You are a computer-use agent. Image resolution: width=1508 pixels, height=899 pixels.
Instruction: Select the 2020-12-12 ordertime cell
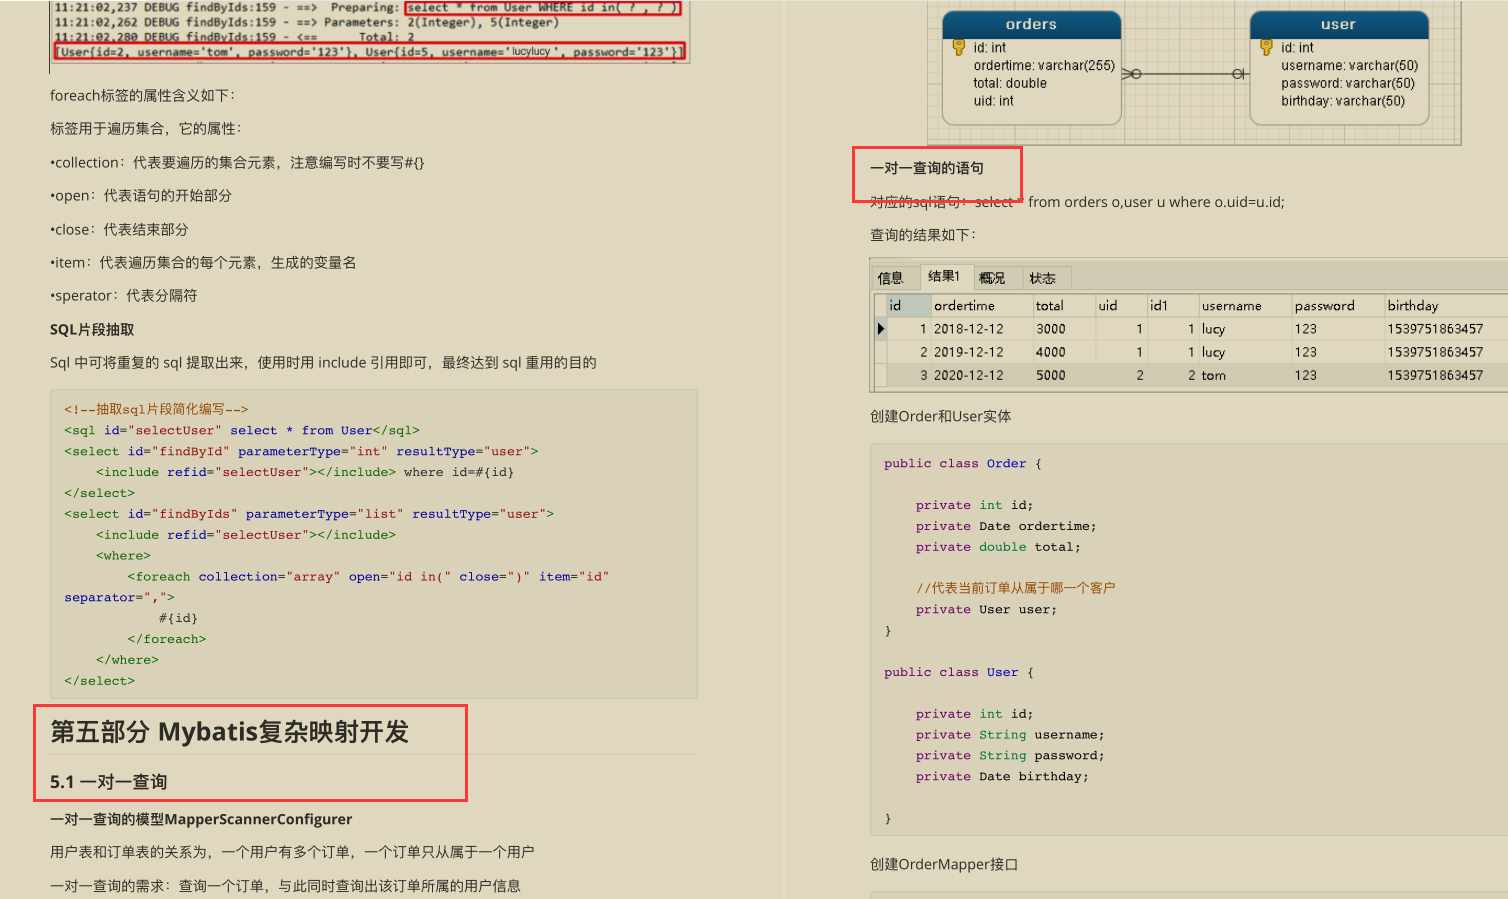981,375
